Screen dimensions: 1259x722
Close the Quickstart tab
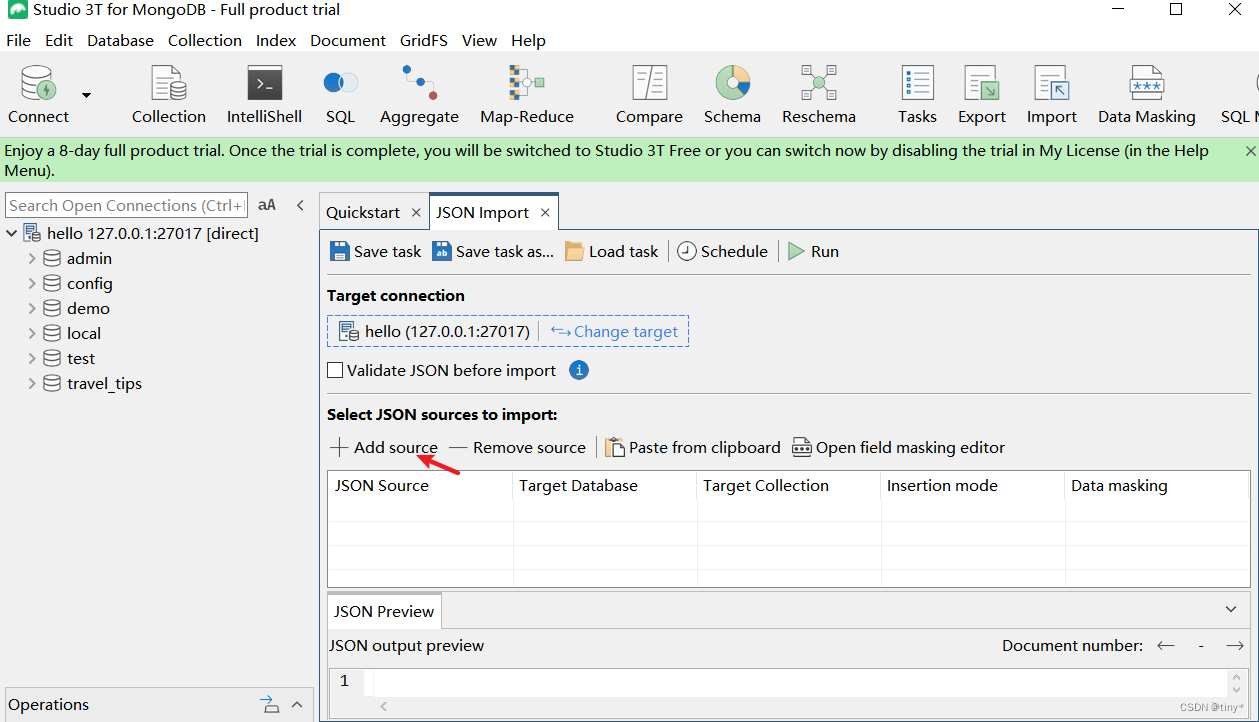[416, 213]
